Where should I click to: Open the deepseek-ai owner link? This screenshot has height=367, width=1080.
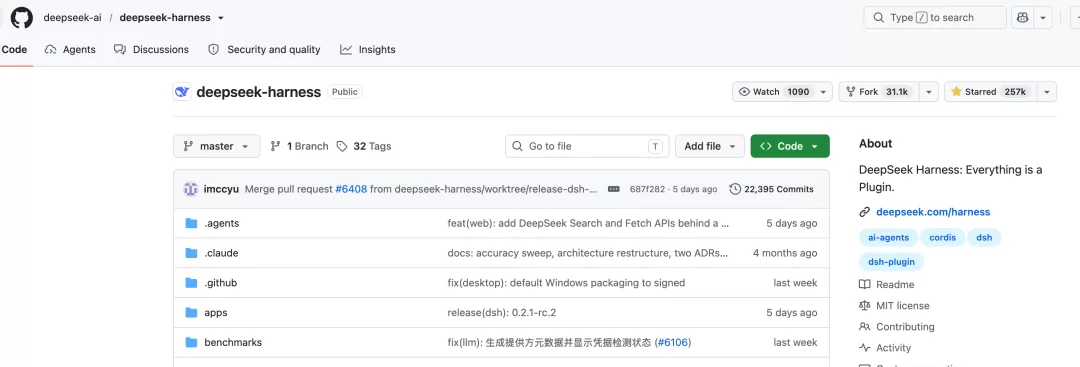click(72, 18)
